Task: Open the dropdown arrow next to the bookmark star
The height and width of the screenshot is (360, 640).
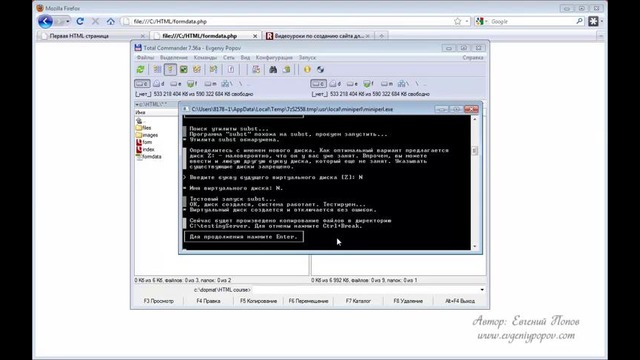Action: [x=467, y=21]
